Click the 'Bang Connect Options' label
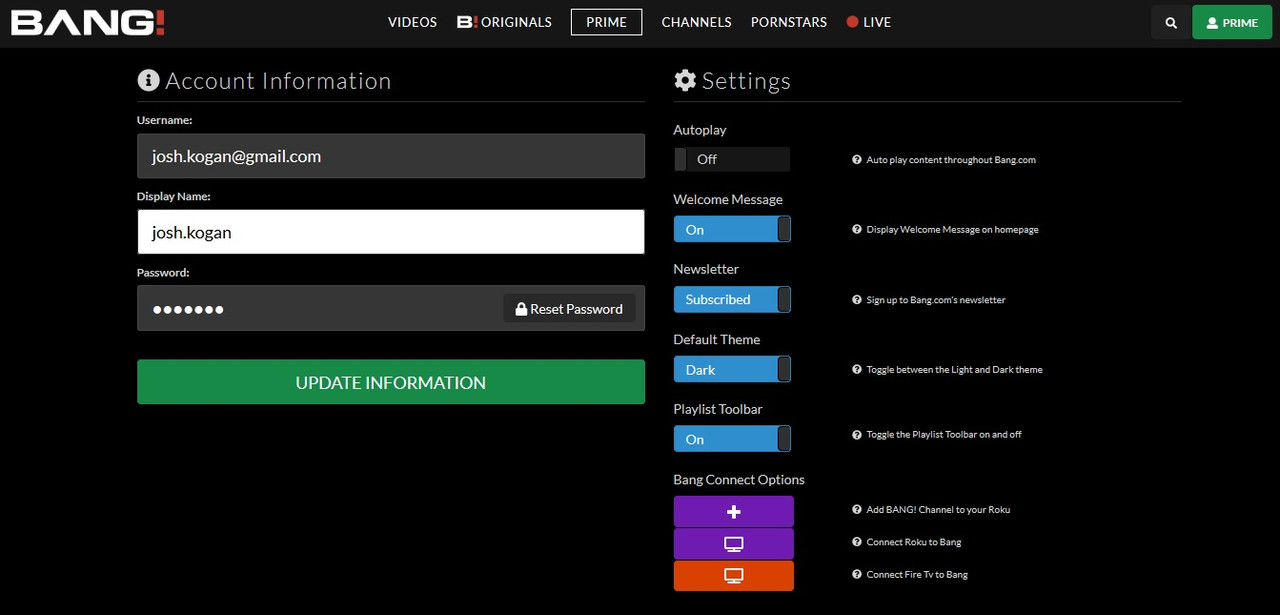Image resolution: width=1280 pixels, height=615 pixels. (x=739, y=480)
